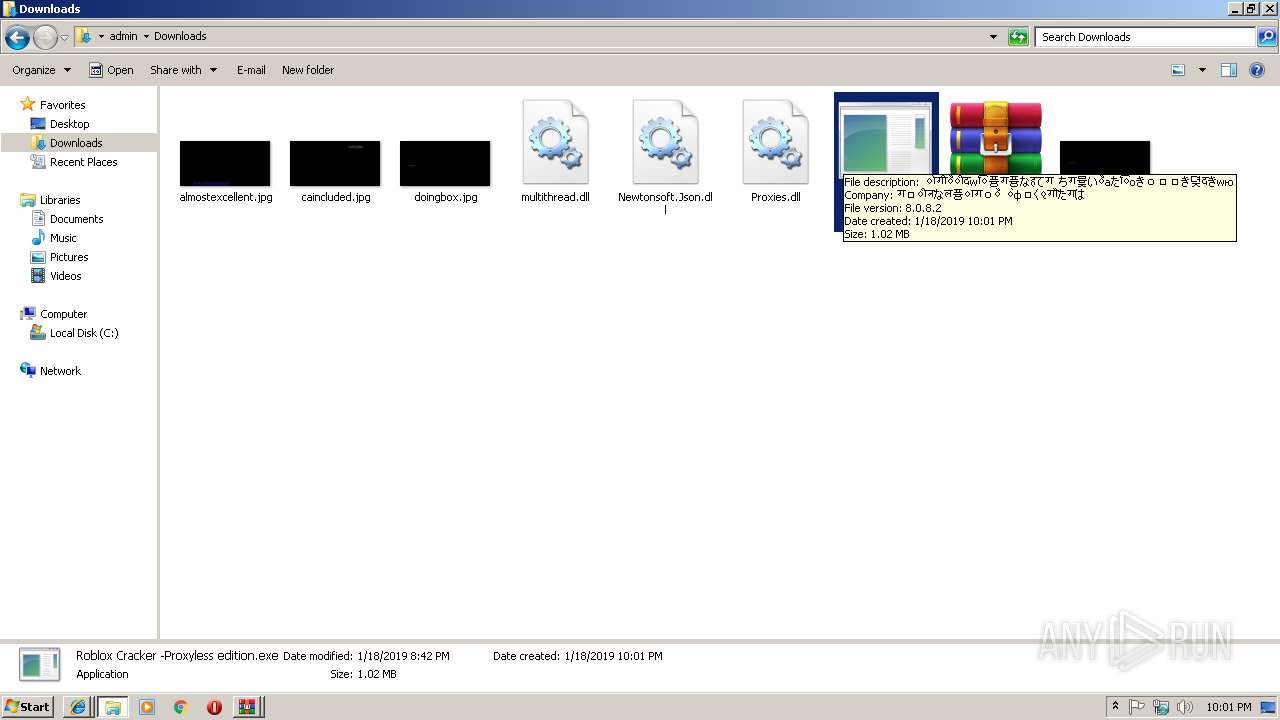Select Downloads in the navigation pane
The image size is (1280, 720).
point(76,143)
